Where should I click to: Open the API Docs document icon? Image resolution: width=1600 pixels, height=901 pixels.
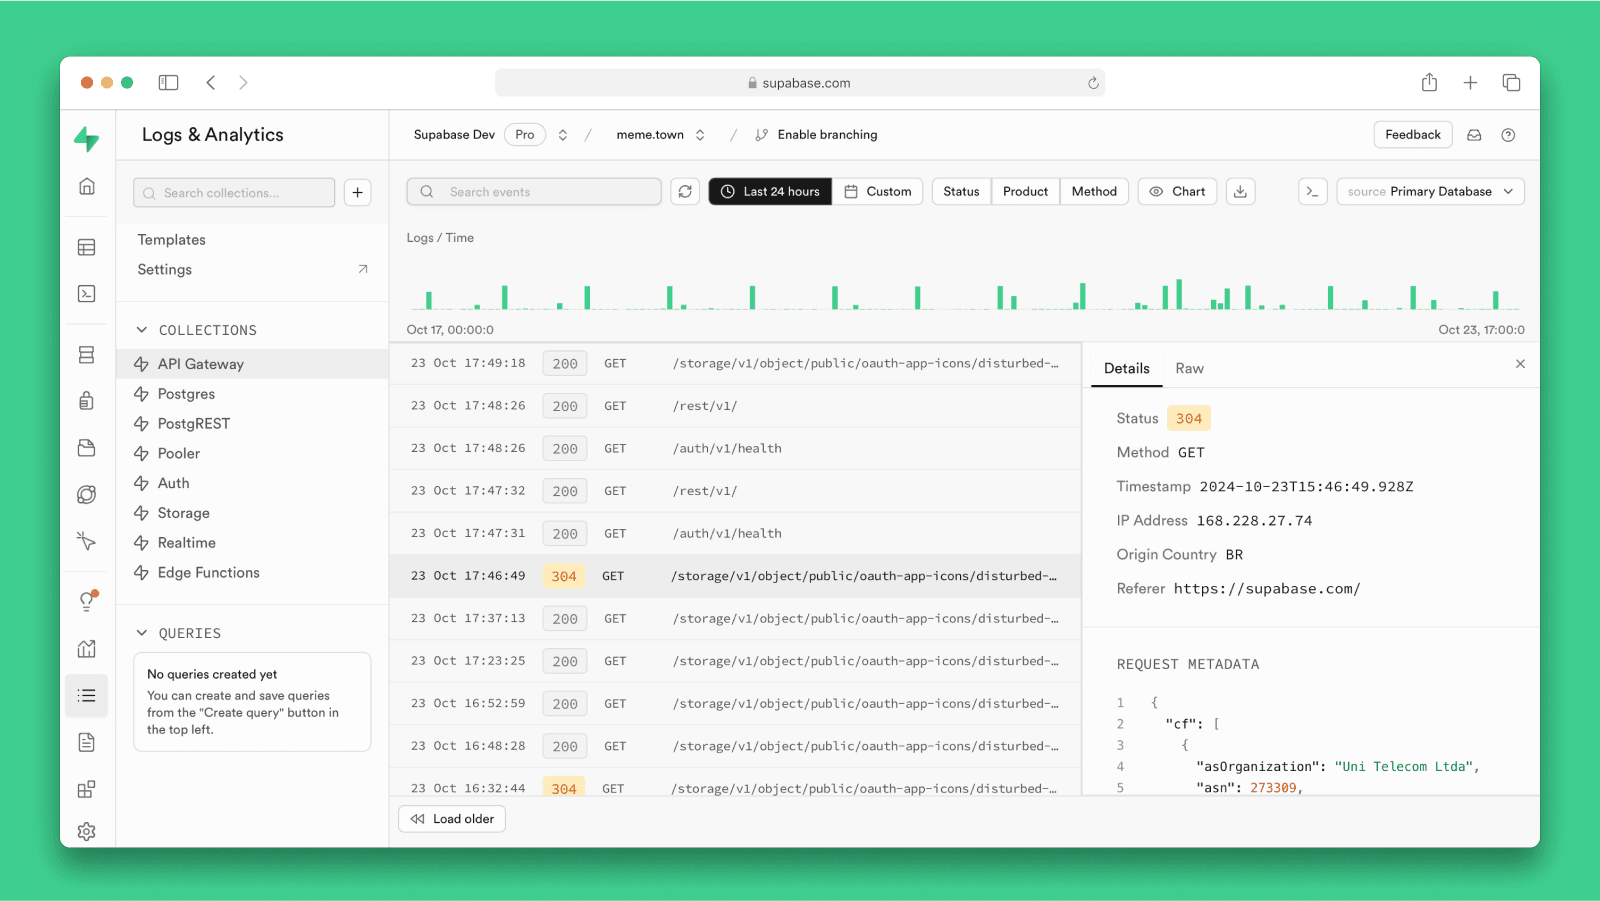coord(87,742)
